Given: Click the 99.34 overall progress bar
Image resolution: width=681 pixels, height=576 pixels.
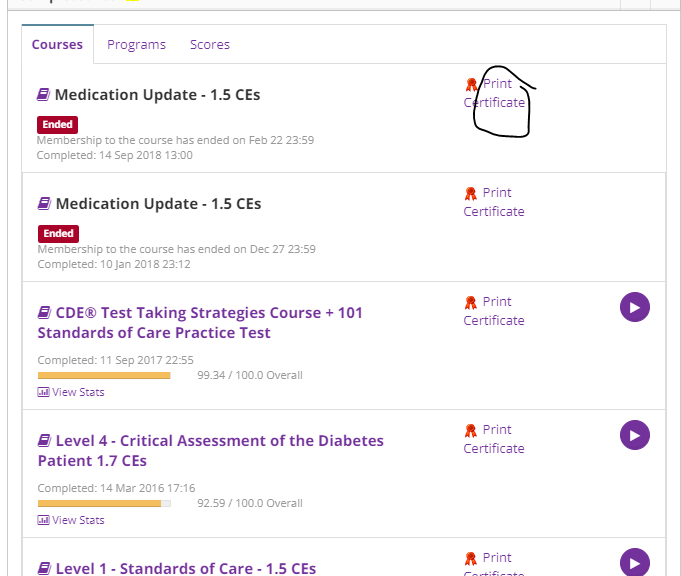Looking at the screenshot, I should tap(104, 376).
